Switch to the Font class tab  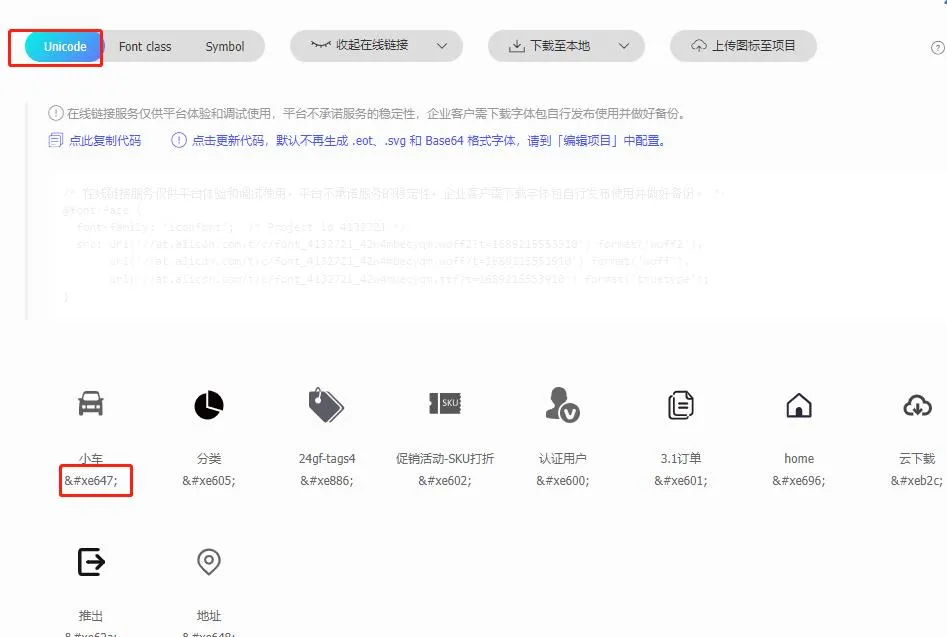point(145,47)
